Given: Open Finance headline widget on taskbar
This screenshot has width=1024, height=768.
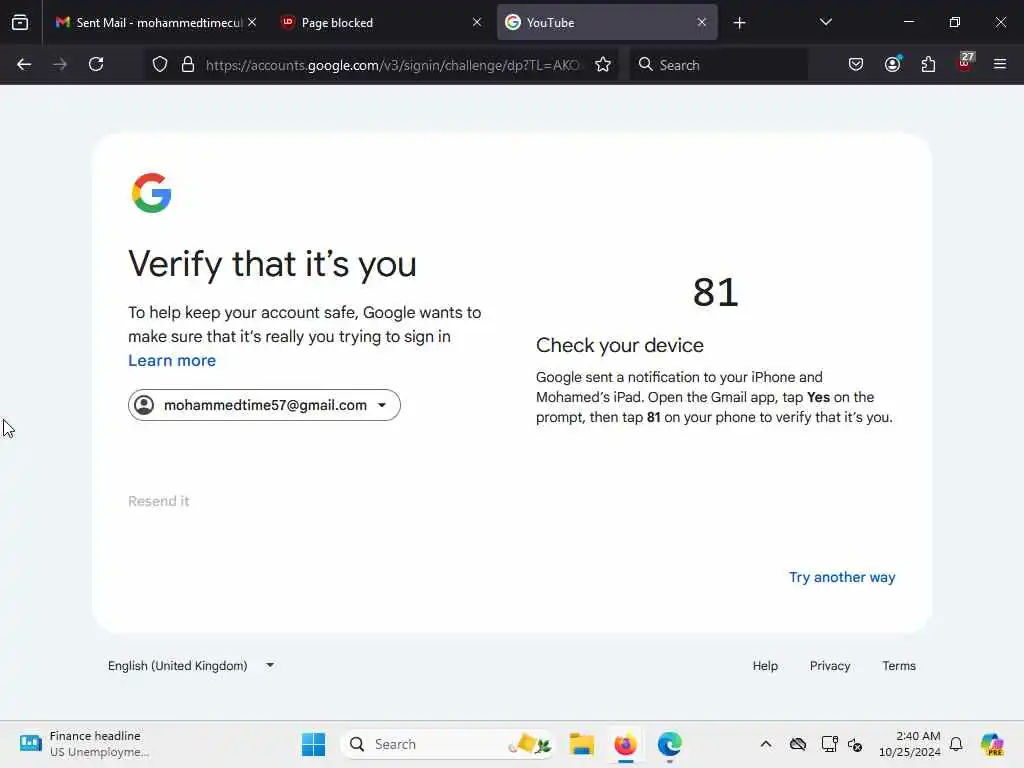Looking at the screenshot, I should coord(85,744).
